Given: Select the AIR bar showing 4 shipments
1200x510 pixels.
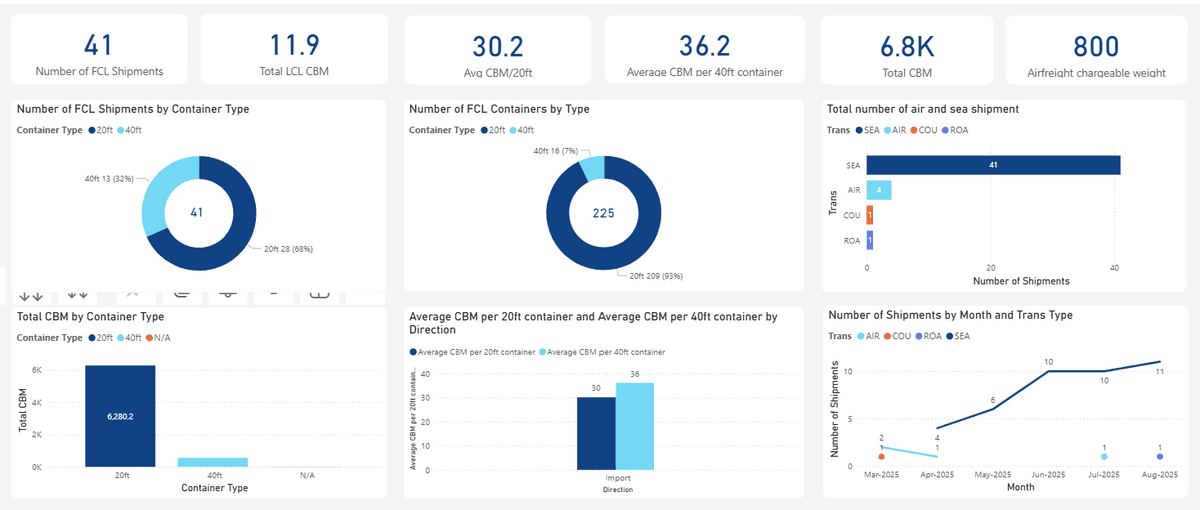Looking at the screenshot, I should pyautogui.click(x=879, y=190).
